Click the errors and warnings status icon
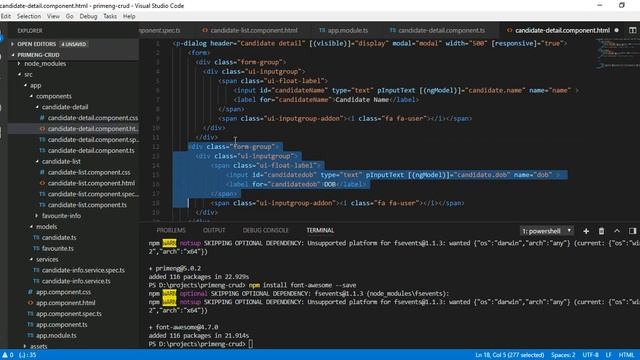The image size is (640, 360). pyautogui.click(x=7, y=355)
